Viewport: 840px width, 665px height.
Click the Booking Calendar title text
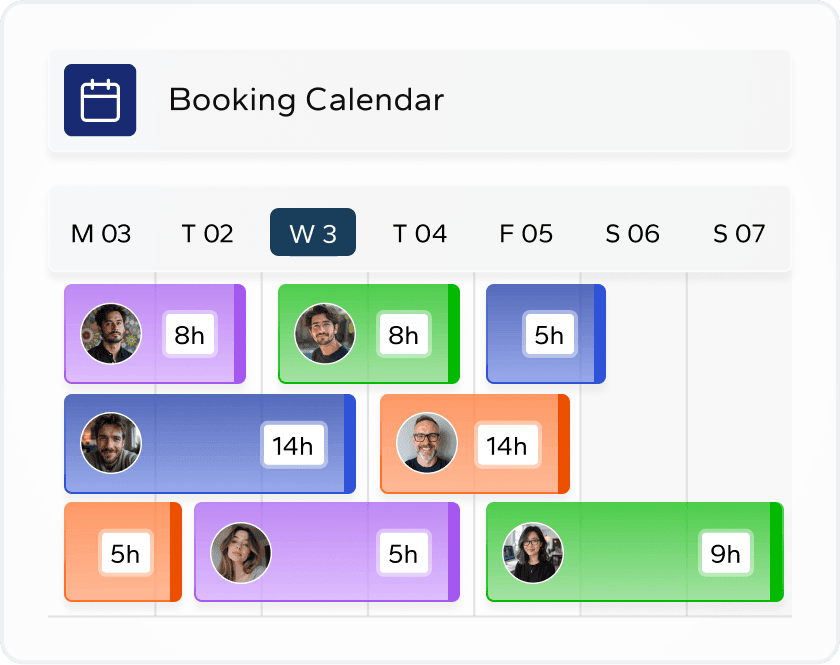pyautogui.click(x=306, y=100)
